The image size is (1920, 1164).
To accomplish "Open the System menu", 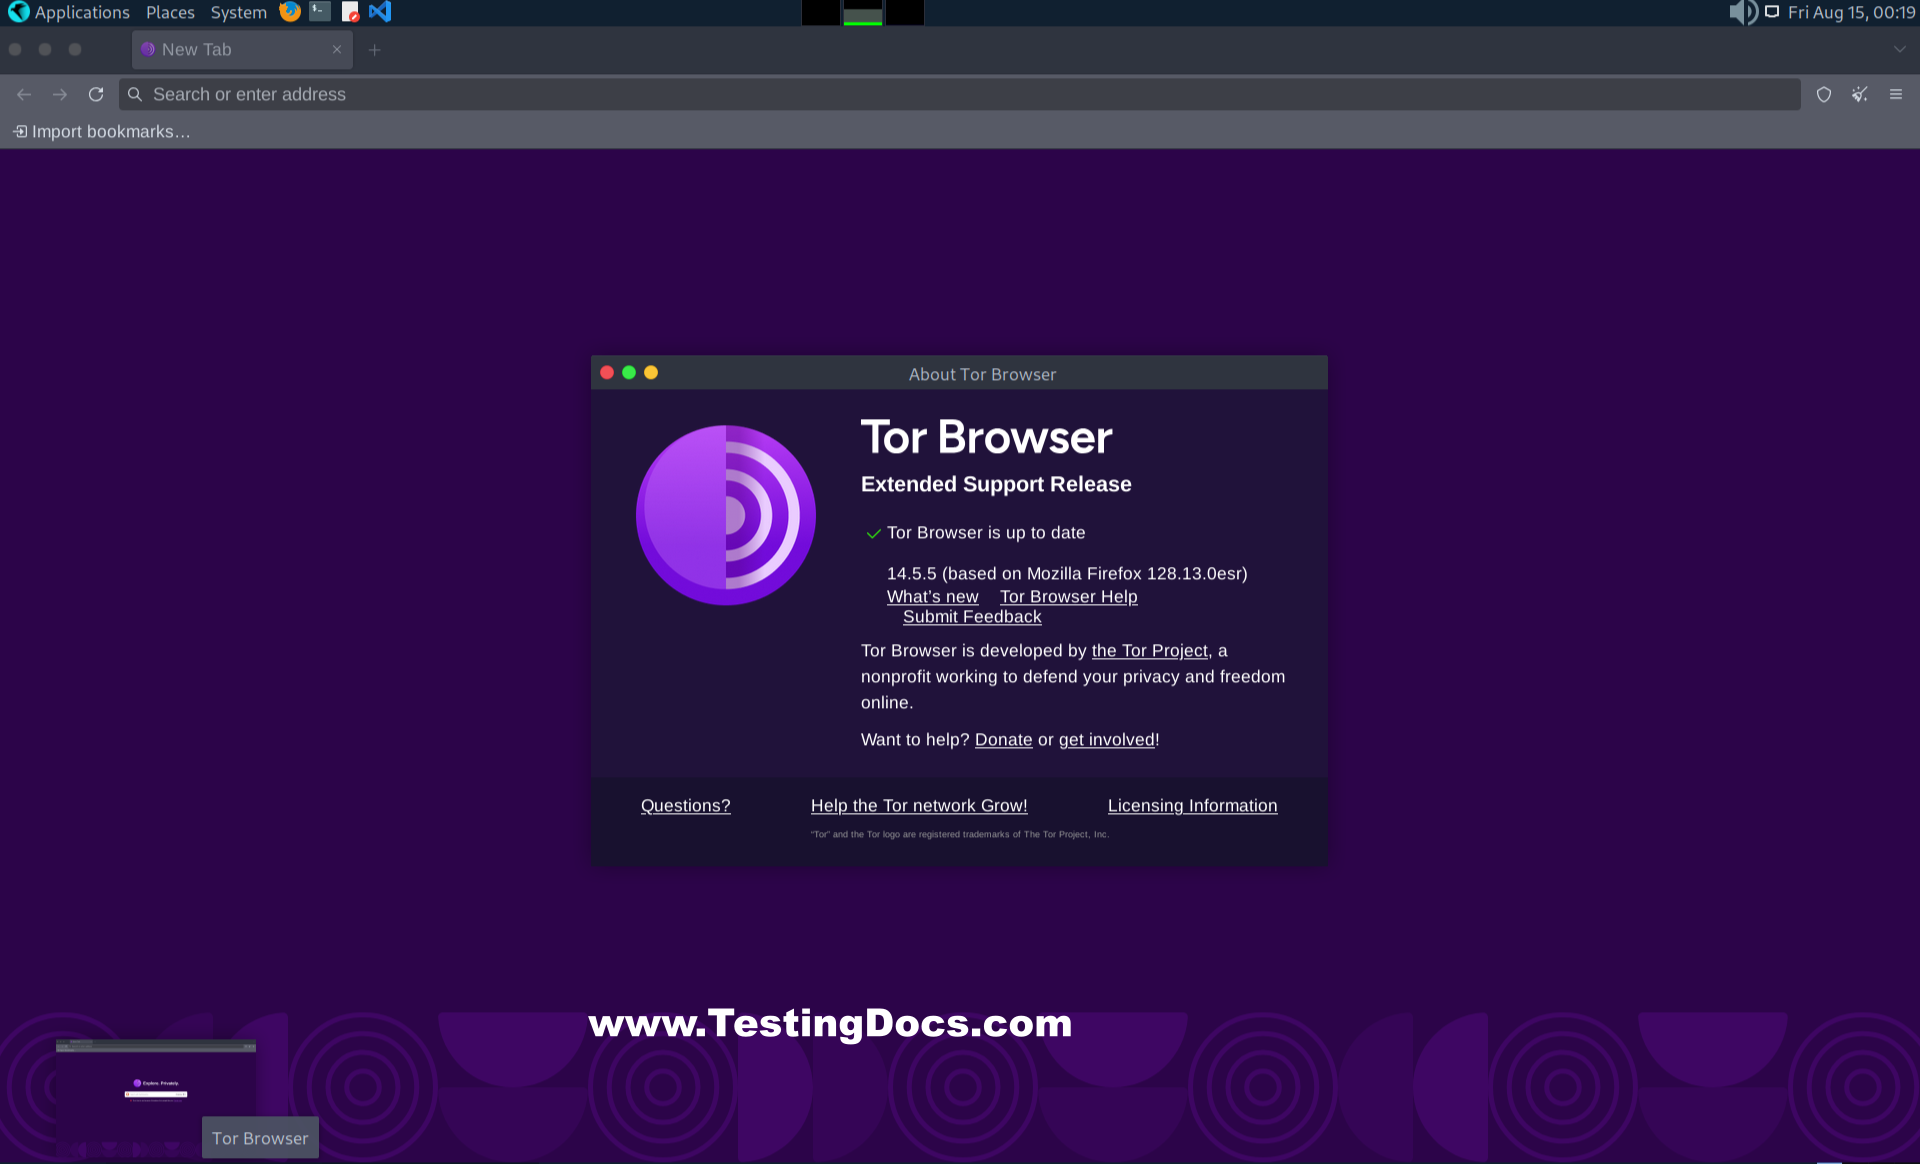I will 238,12.
